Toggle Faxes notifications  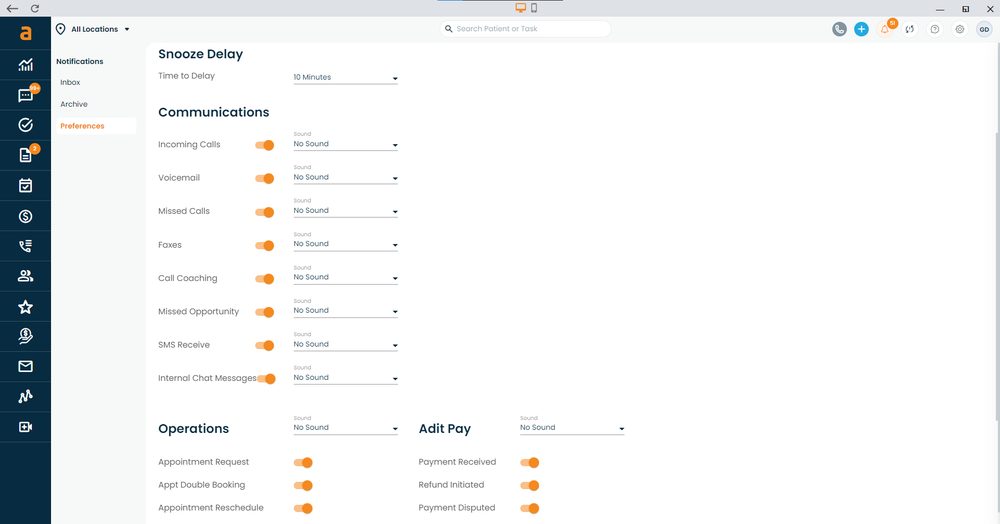[x=265, y=245]
